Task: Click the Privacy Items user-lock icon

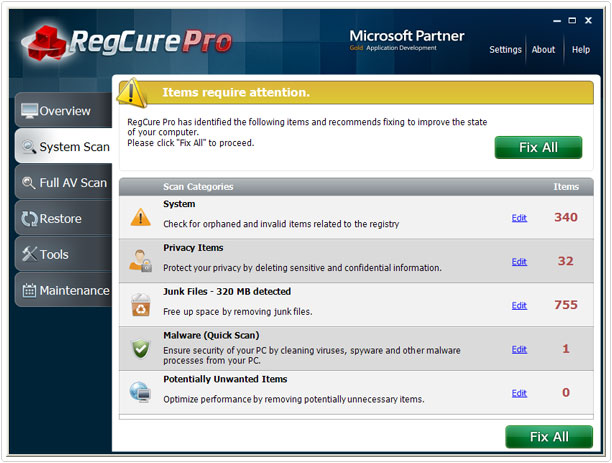Action: [141, 261]
